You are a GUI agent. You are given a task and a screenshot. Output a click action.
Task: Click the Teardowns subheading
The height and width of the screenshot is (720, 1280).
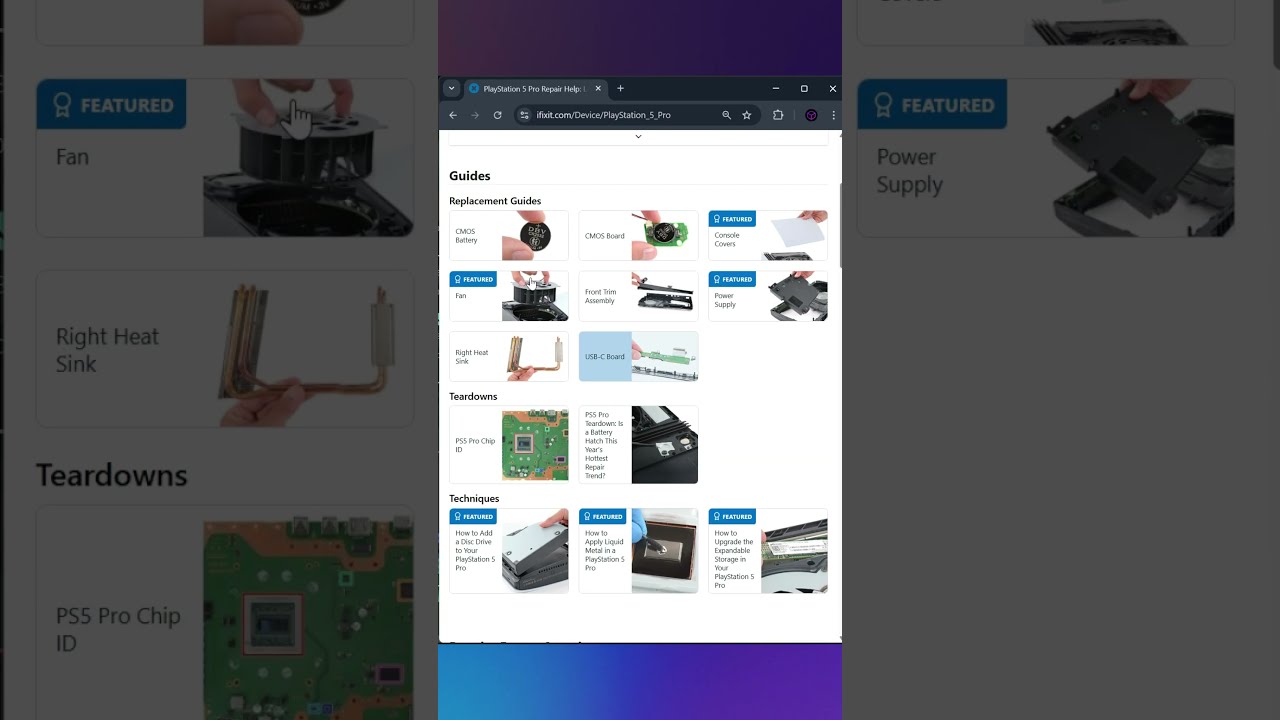[x=473, y=396]
